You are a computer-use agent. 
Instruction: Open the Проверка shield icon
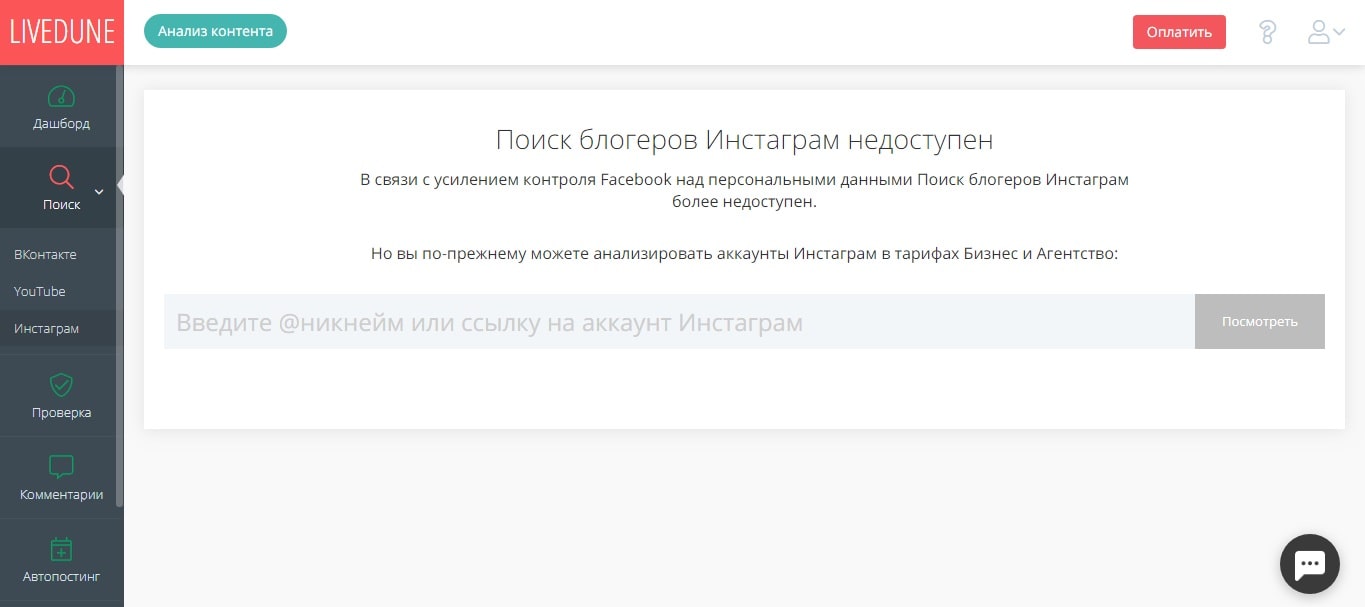pyautogui.click(x=61, y=385)
